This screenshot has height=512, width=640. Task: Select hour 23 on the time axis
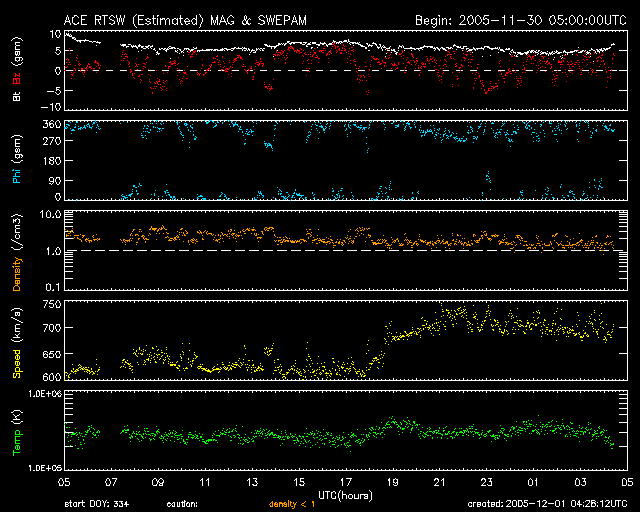[486, 482]
